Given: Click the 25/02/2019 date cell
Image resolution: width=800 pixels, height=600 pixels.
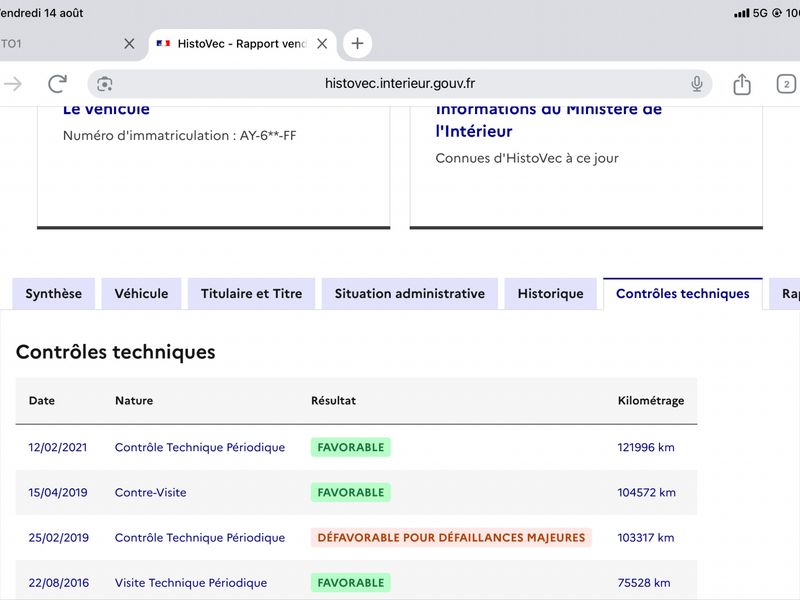Looking at the screenshot, I should coord(59,537).
